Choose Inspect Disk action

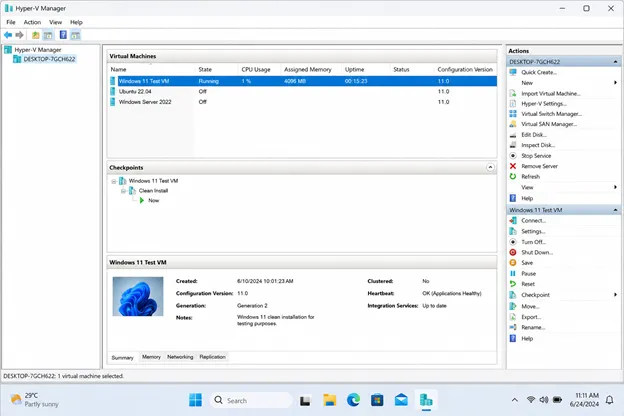pos(538,145)
